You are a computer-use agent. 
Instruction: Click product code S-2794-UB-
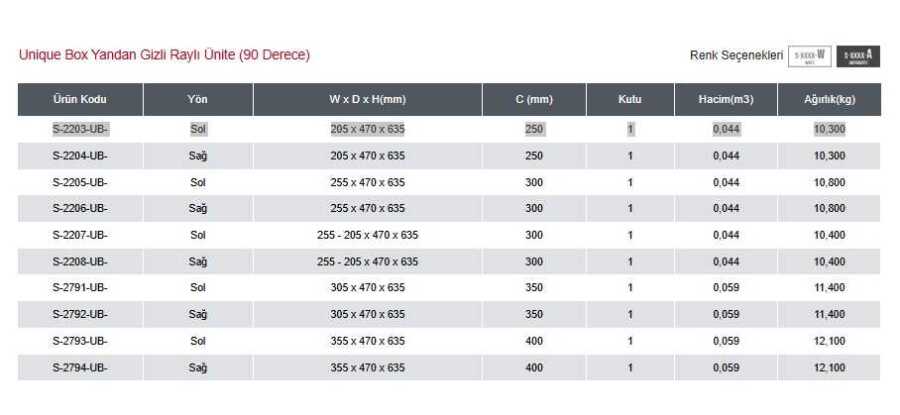[80, 367]
